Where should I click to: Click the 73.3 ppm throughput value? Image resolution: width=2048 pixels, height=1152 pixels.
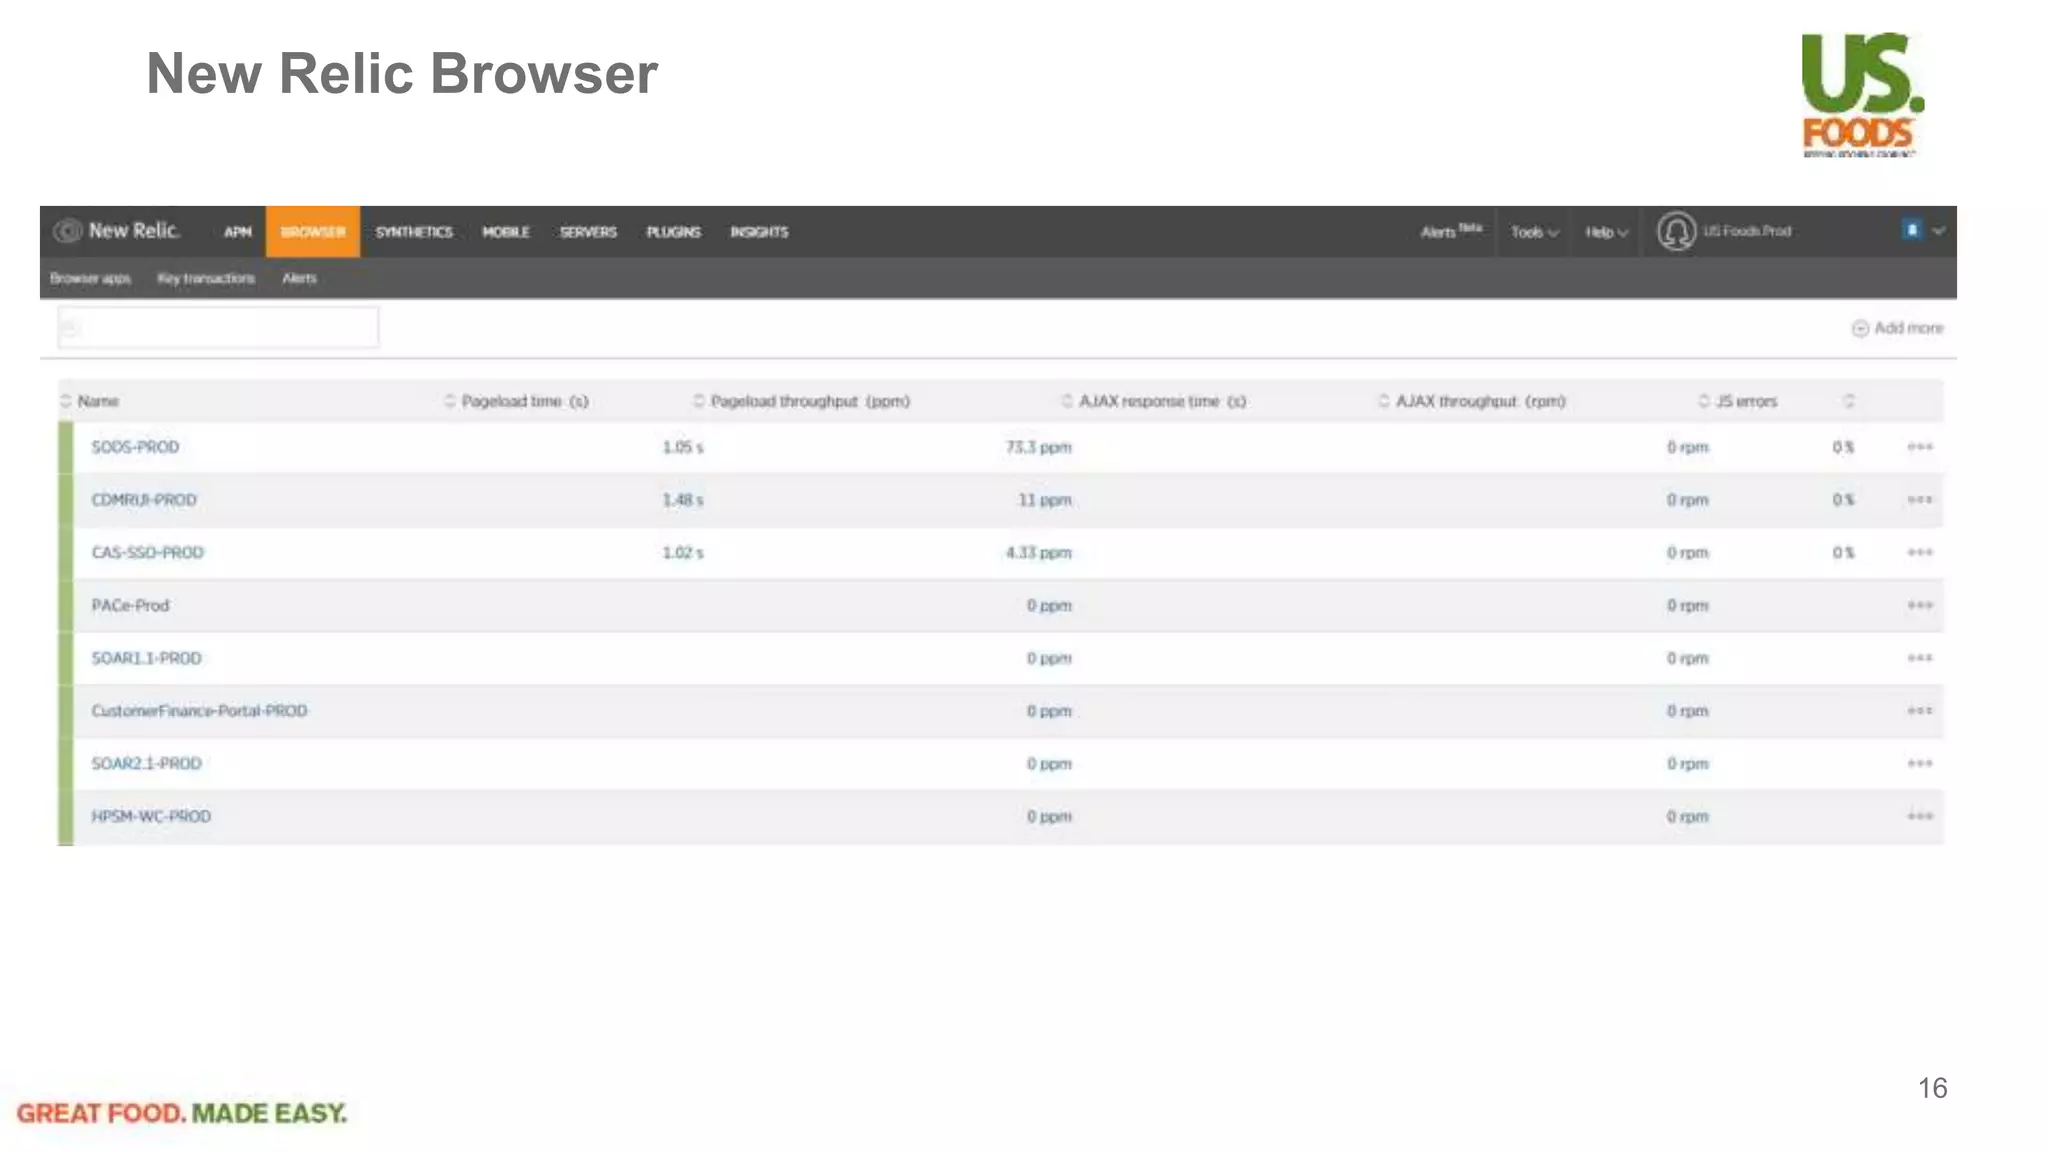[1038, 447]
